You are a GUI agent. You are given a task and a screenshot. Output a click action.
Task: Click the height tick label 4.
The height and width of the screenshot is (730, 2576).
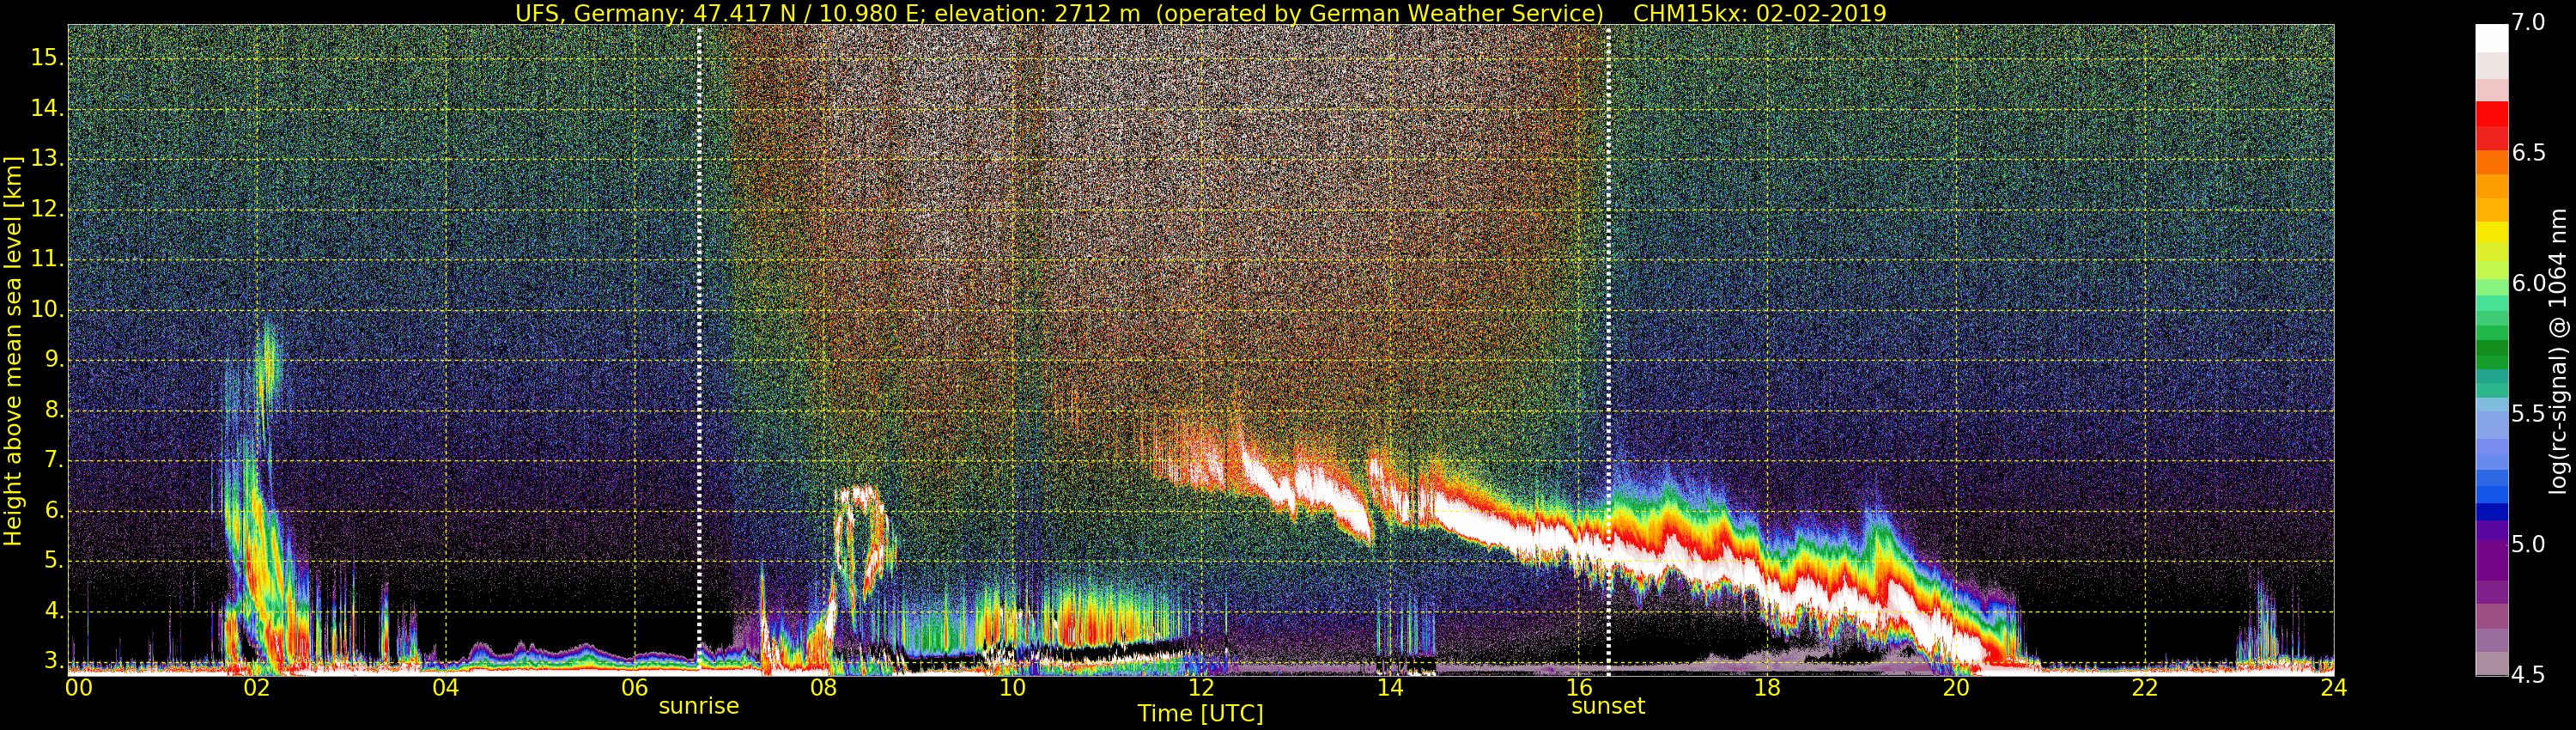point(53,611)
